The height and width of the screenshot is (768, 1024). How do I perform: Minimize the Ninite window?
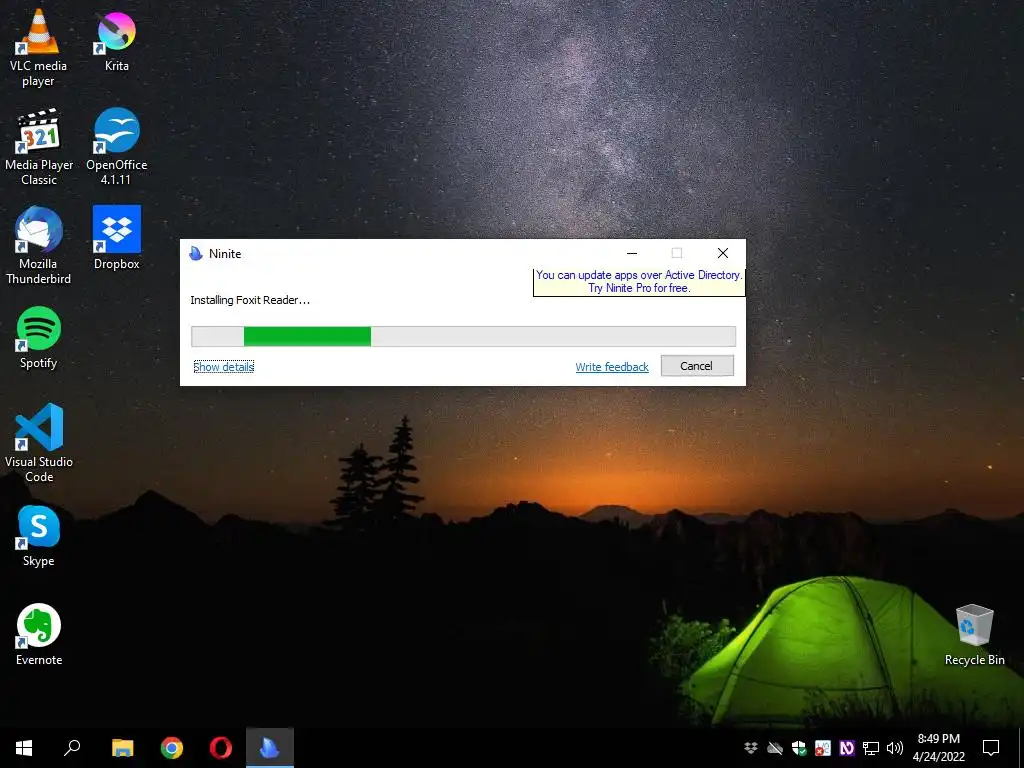click(632, 253)
